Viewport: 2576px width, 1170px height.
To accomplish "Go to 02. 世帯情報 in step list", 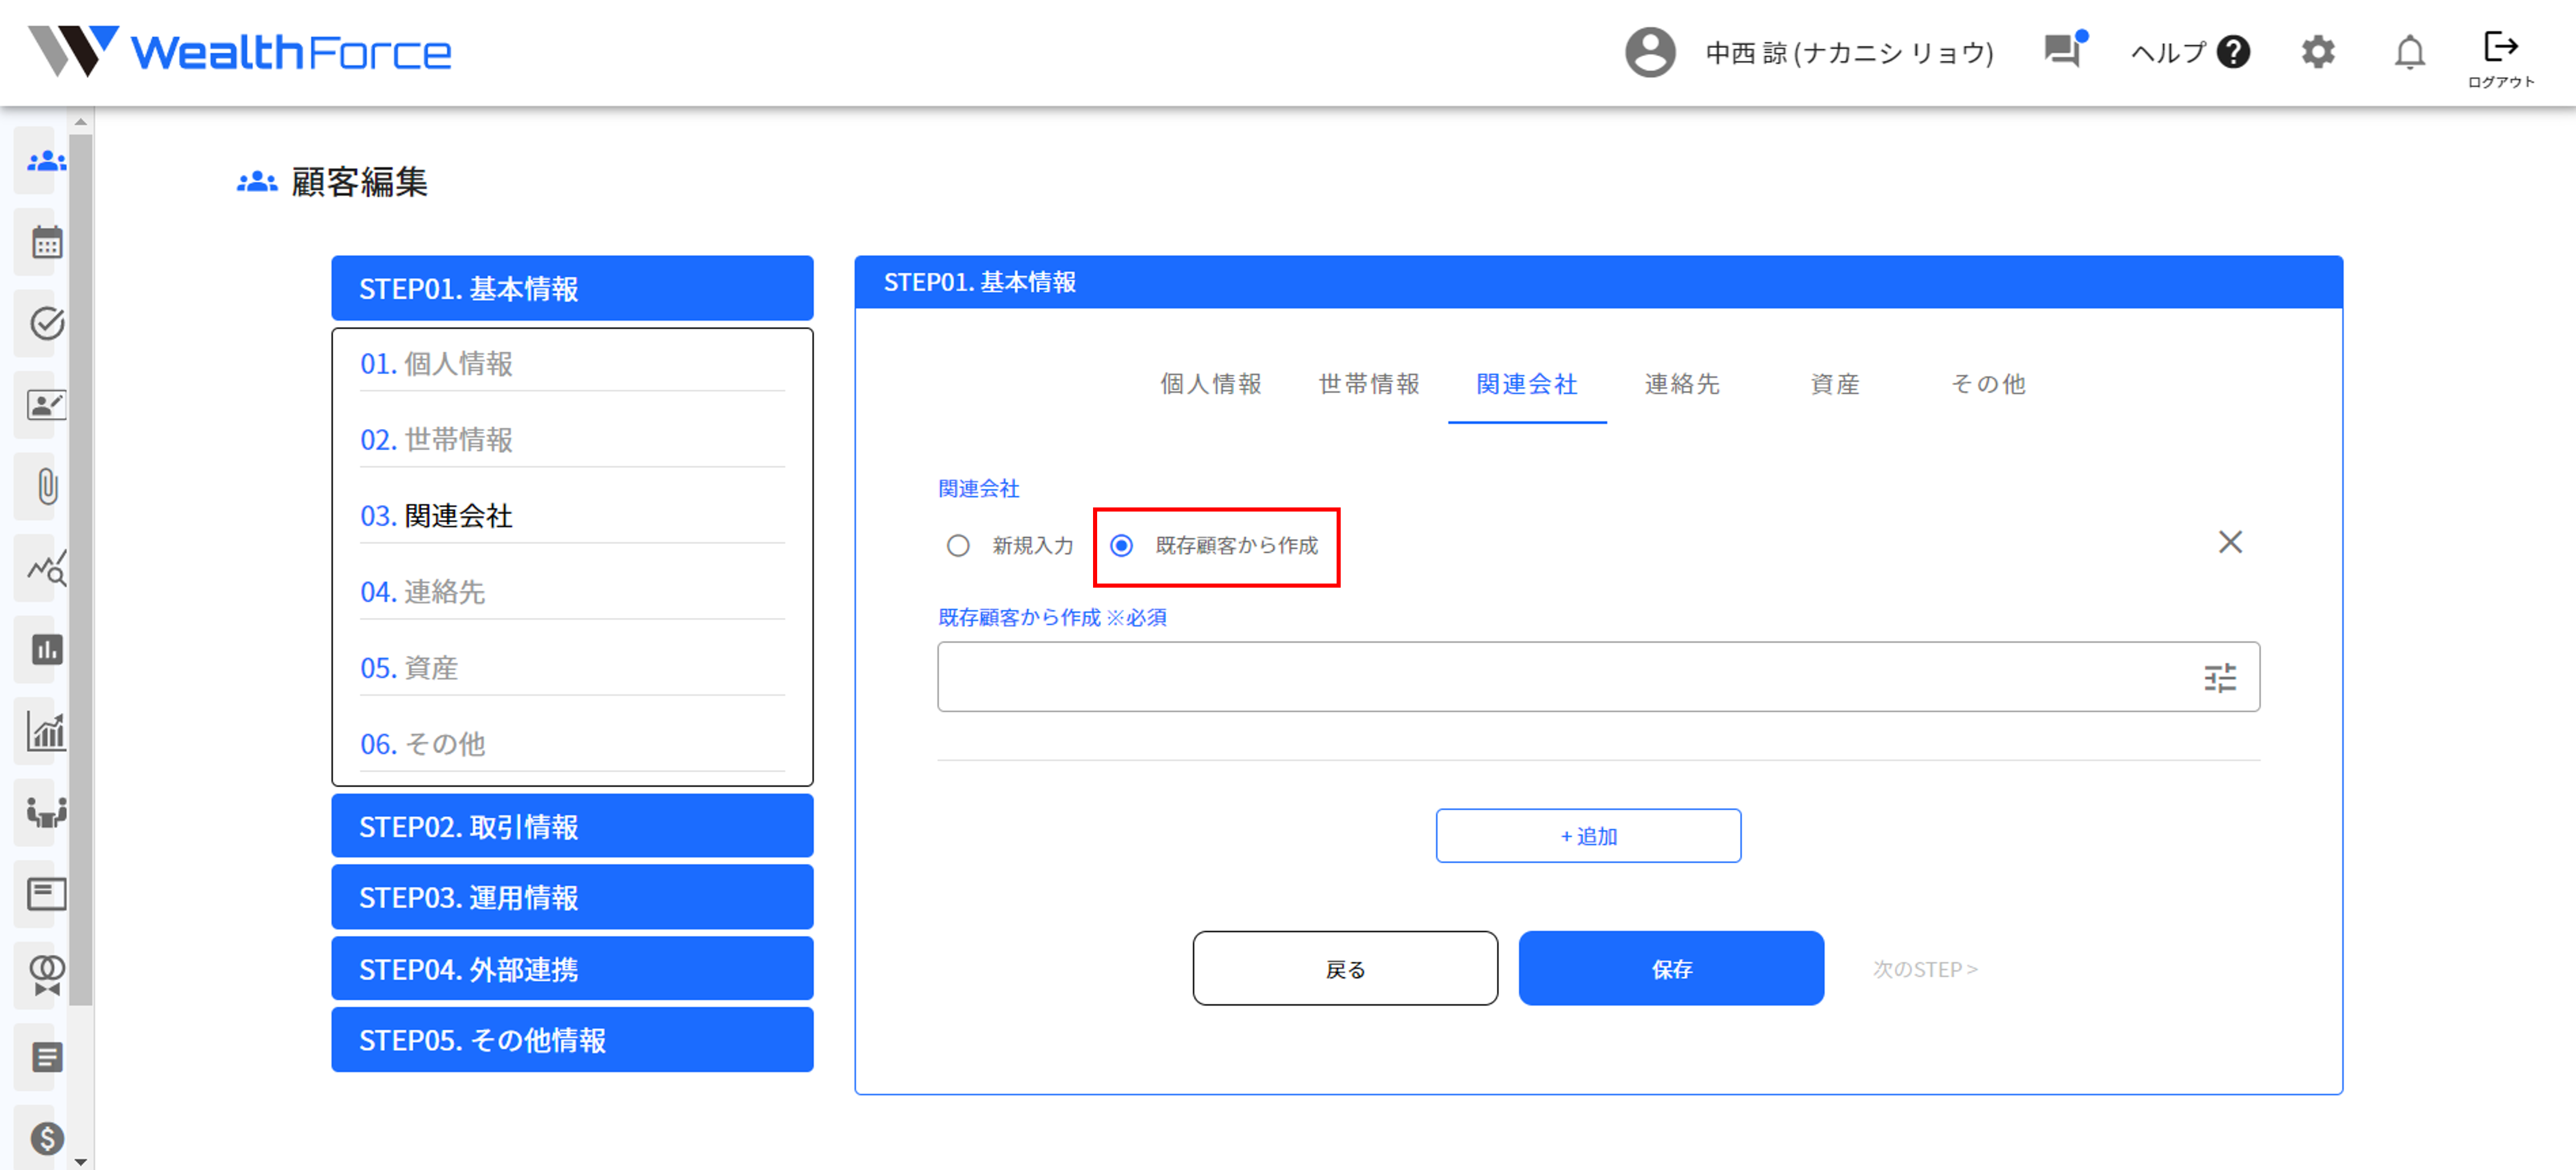I will pyautogui.click(x=572, y=439).
